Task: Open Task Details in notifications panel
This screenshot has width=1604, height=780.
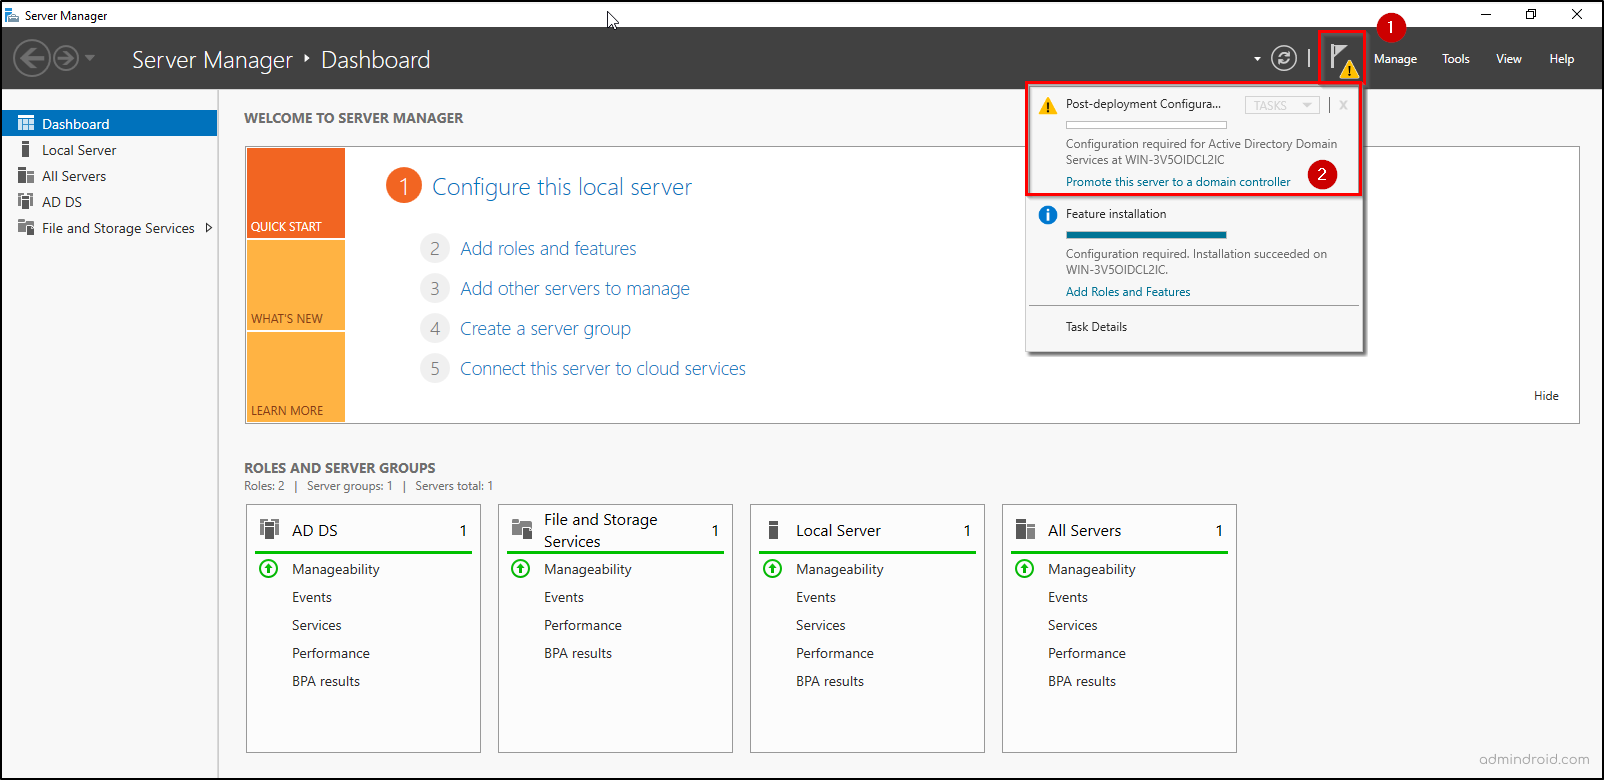Action: 1096,327
